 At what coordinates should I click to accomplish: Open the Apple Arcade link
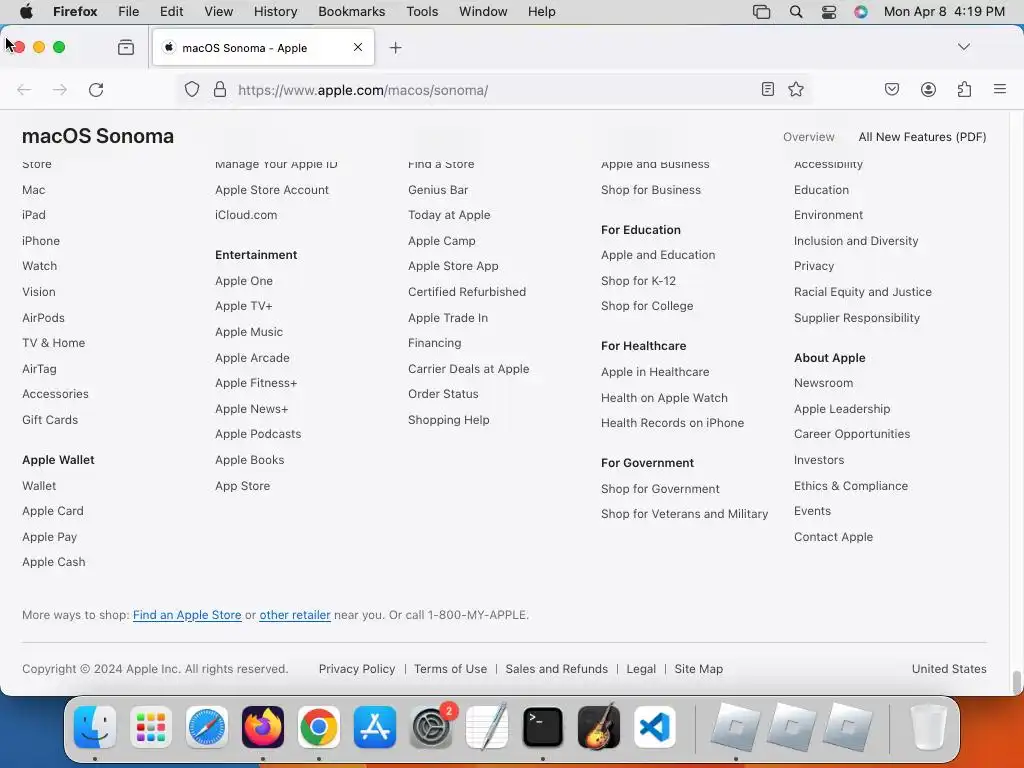[252, 358]
